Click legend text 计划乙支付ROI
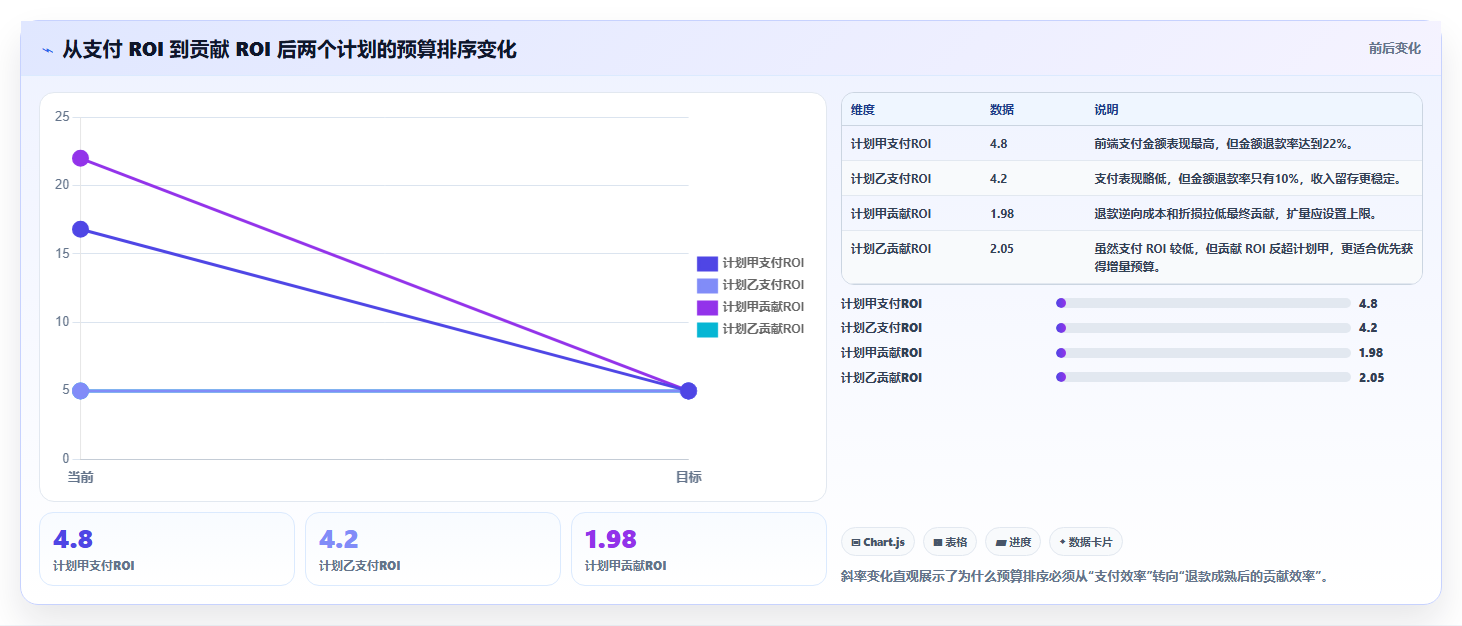Viewport: 1462px width, 626px height. point(763,285)
